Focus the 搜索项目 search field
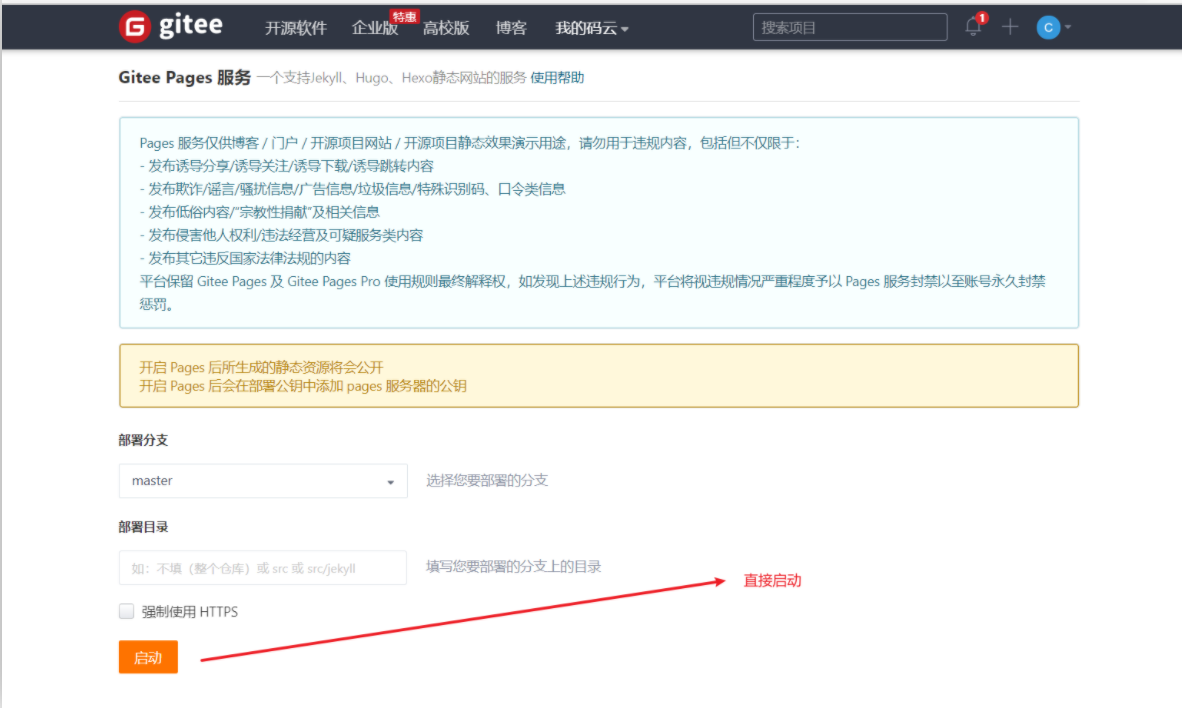This screenshot has width=1182, height=708. [x=850, y=27]
